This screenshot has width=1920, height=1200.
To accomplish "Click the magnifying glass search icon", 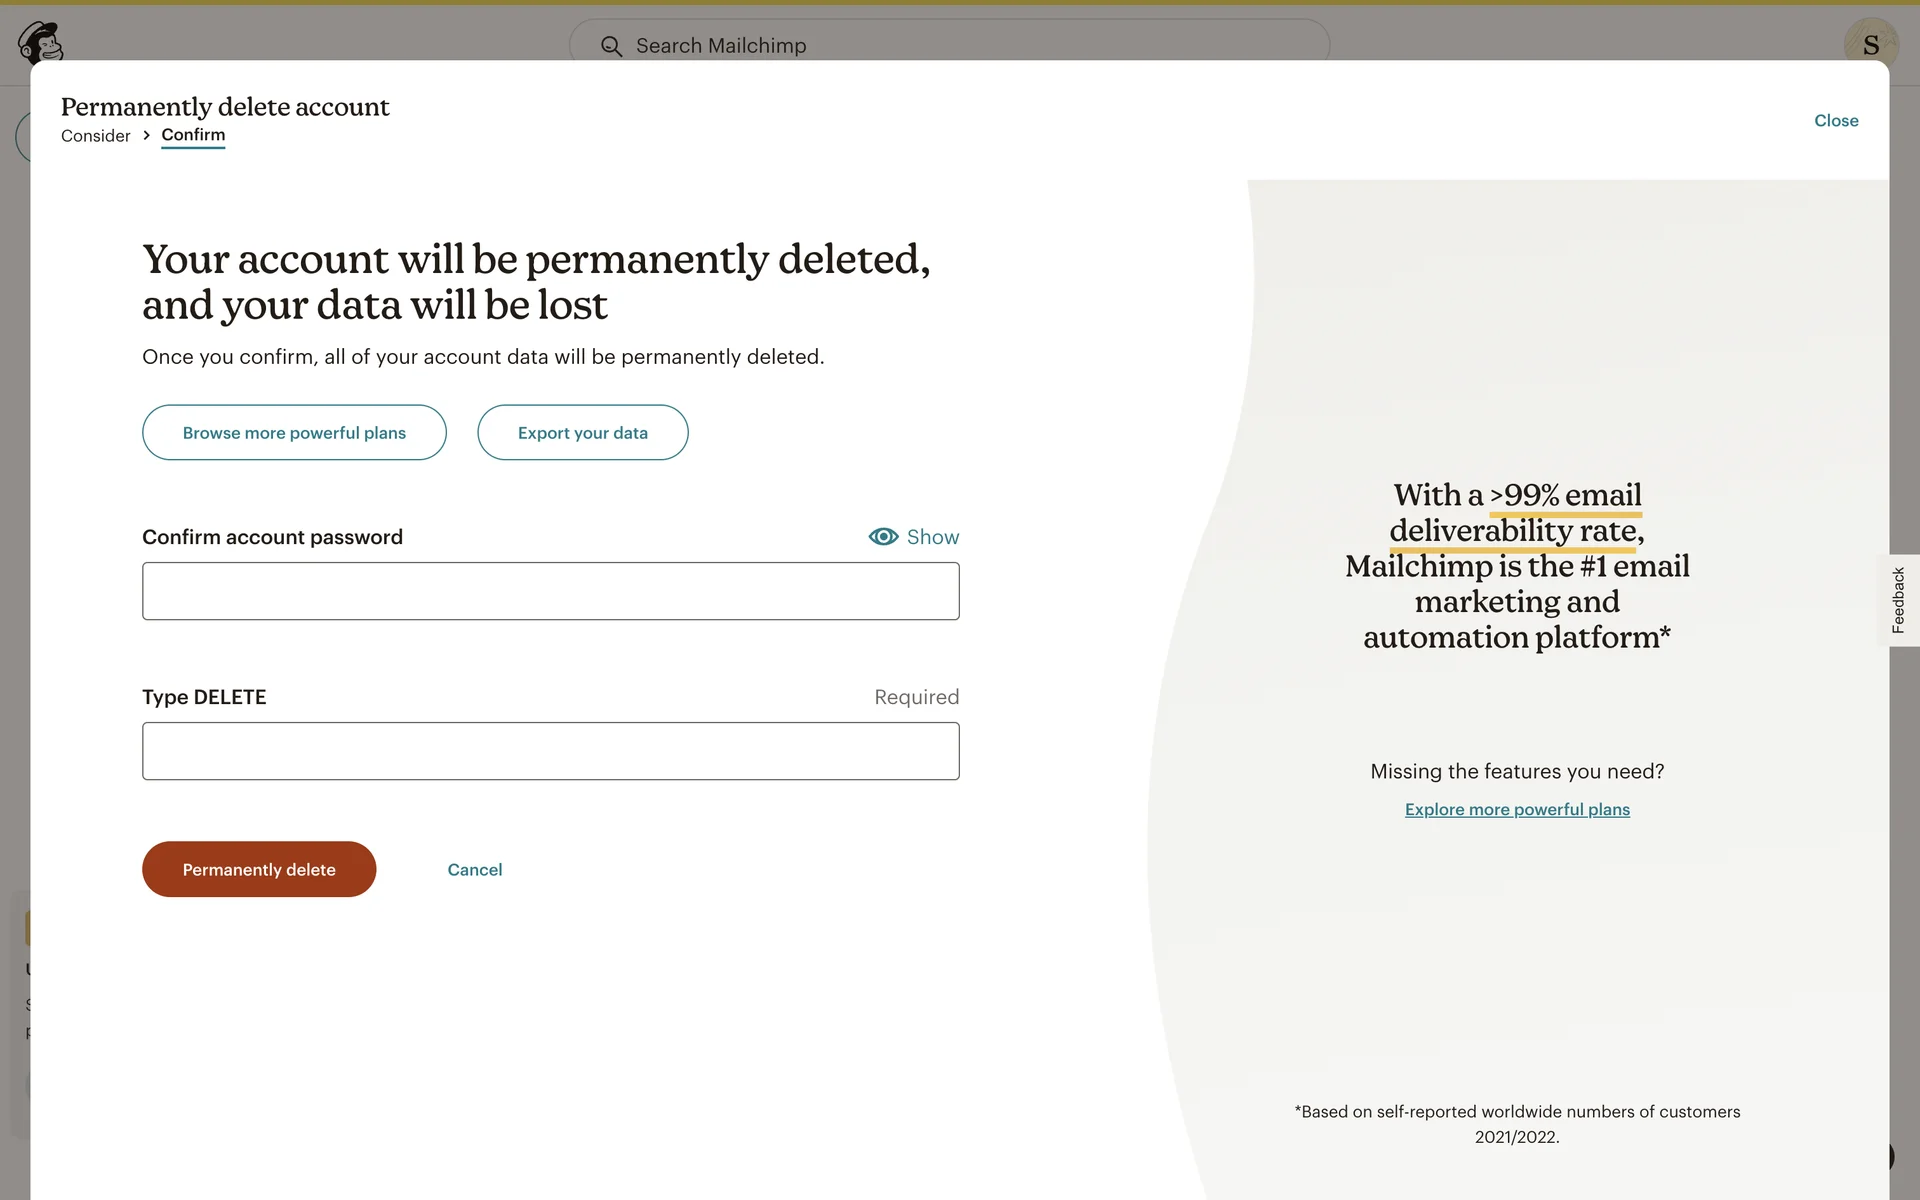I will coord(611,46).
